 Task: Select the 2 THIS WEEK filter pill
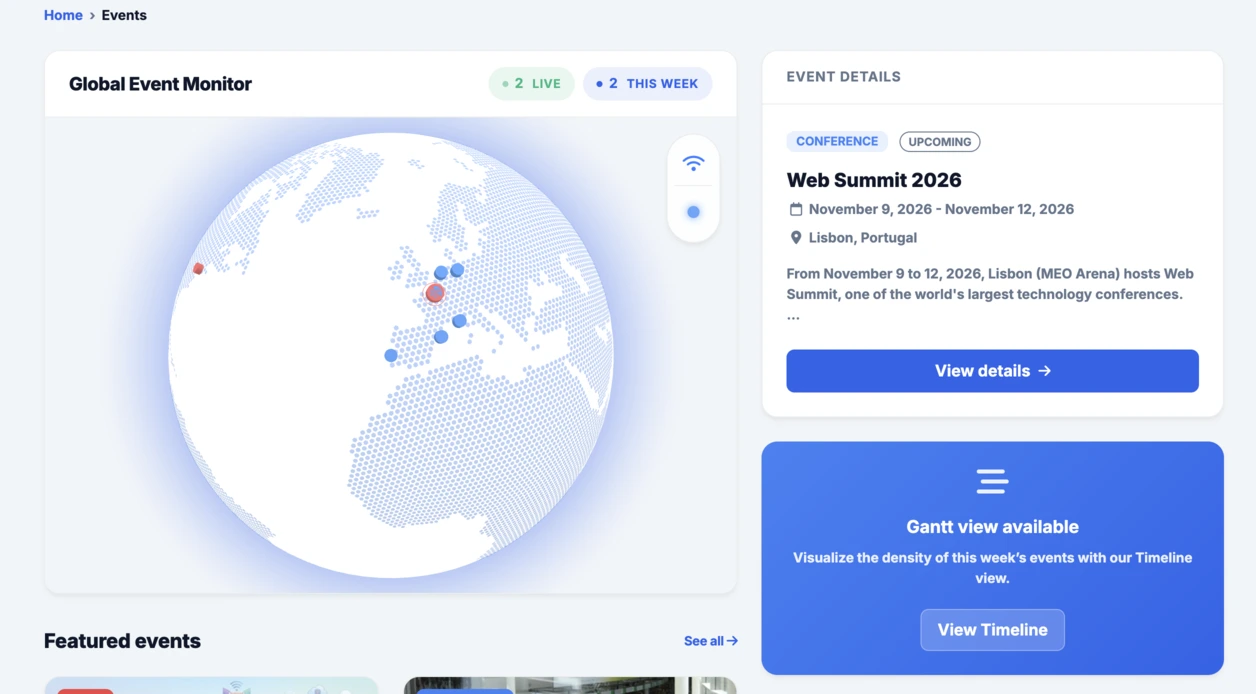pyautogui.click(x=647, y=84)
